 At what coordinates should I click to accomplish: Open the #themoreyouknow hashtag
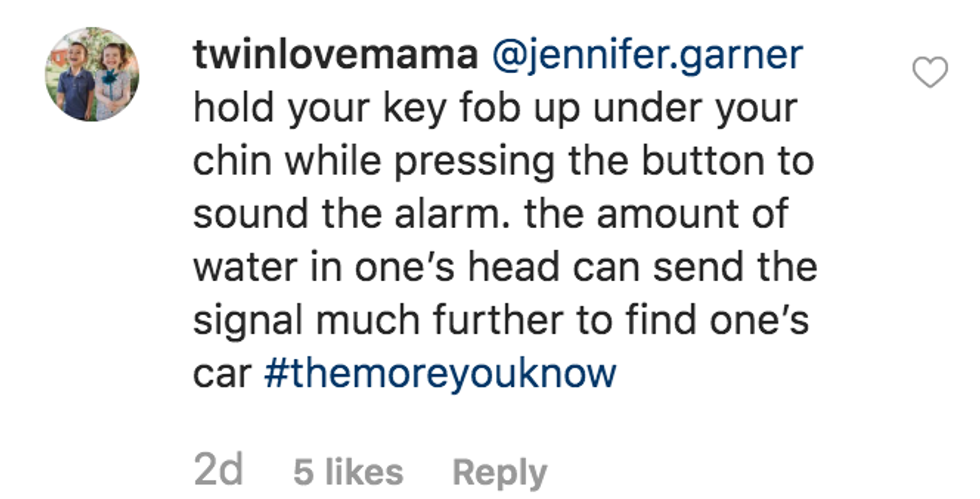pos(440,374)
